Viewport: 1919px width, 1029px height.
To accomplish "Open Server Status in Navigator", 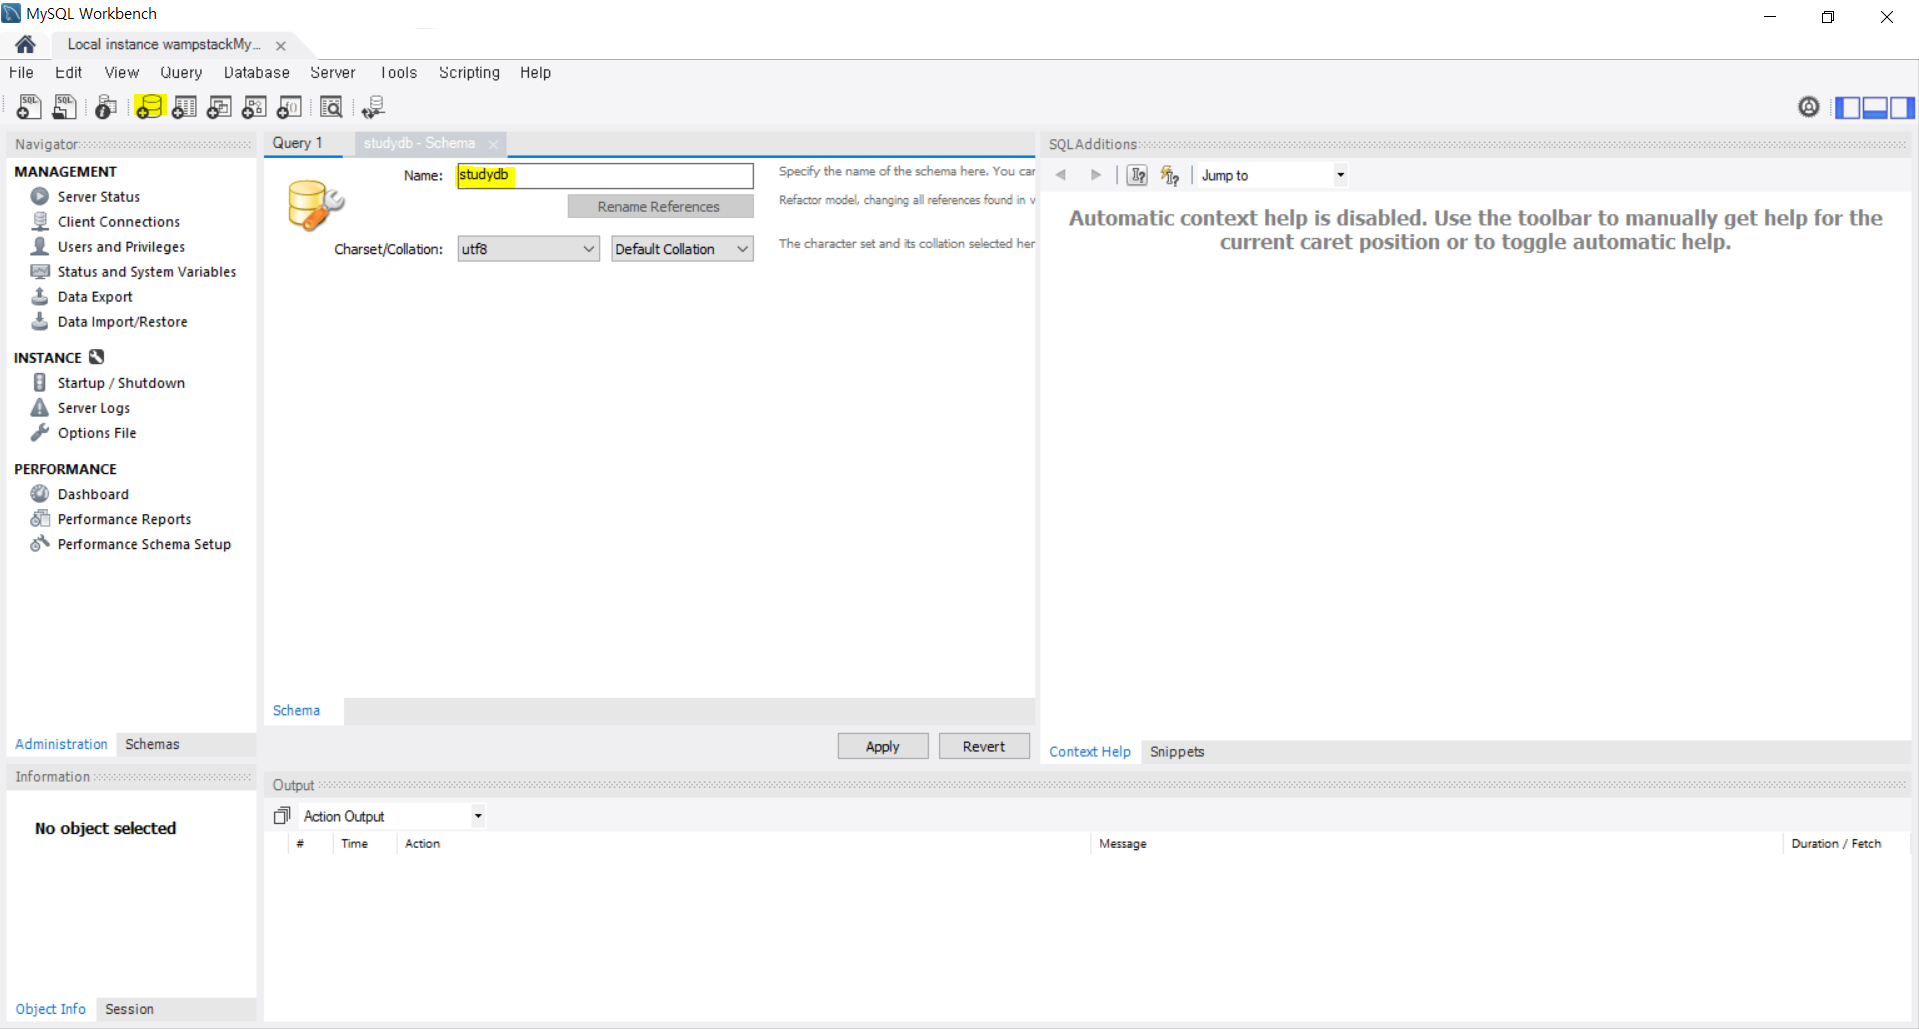I will (x=99, y=197).
